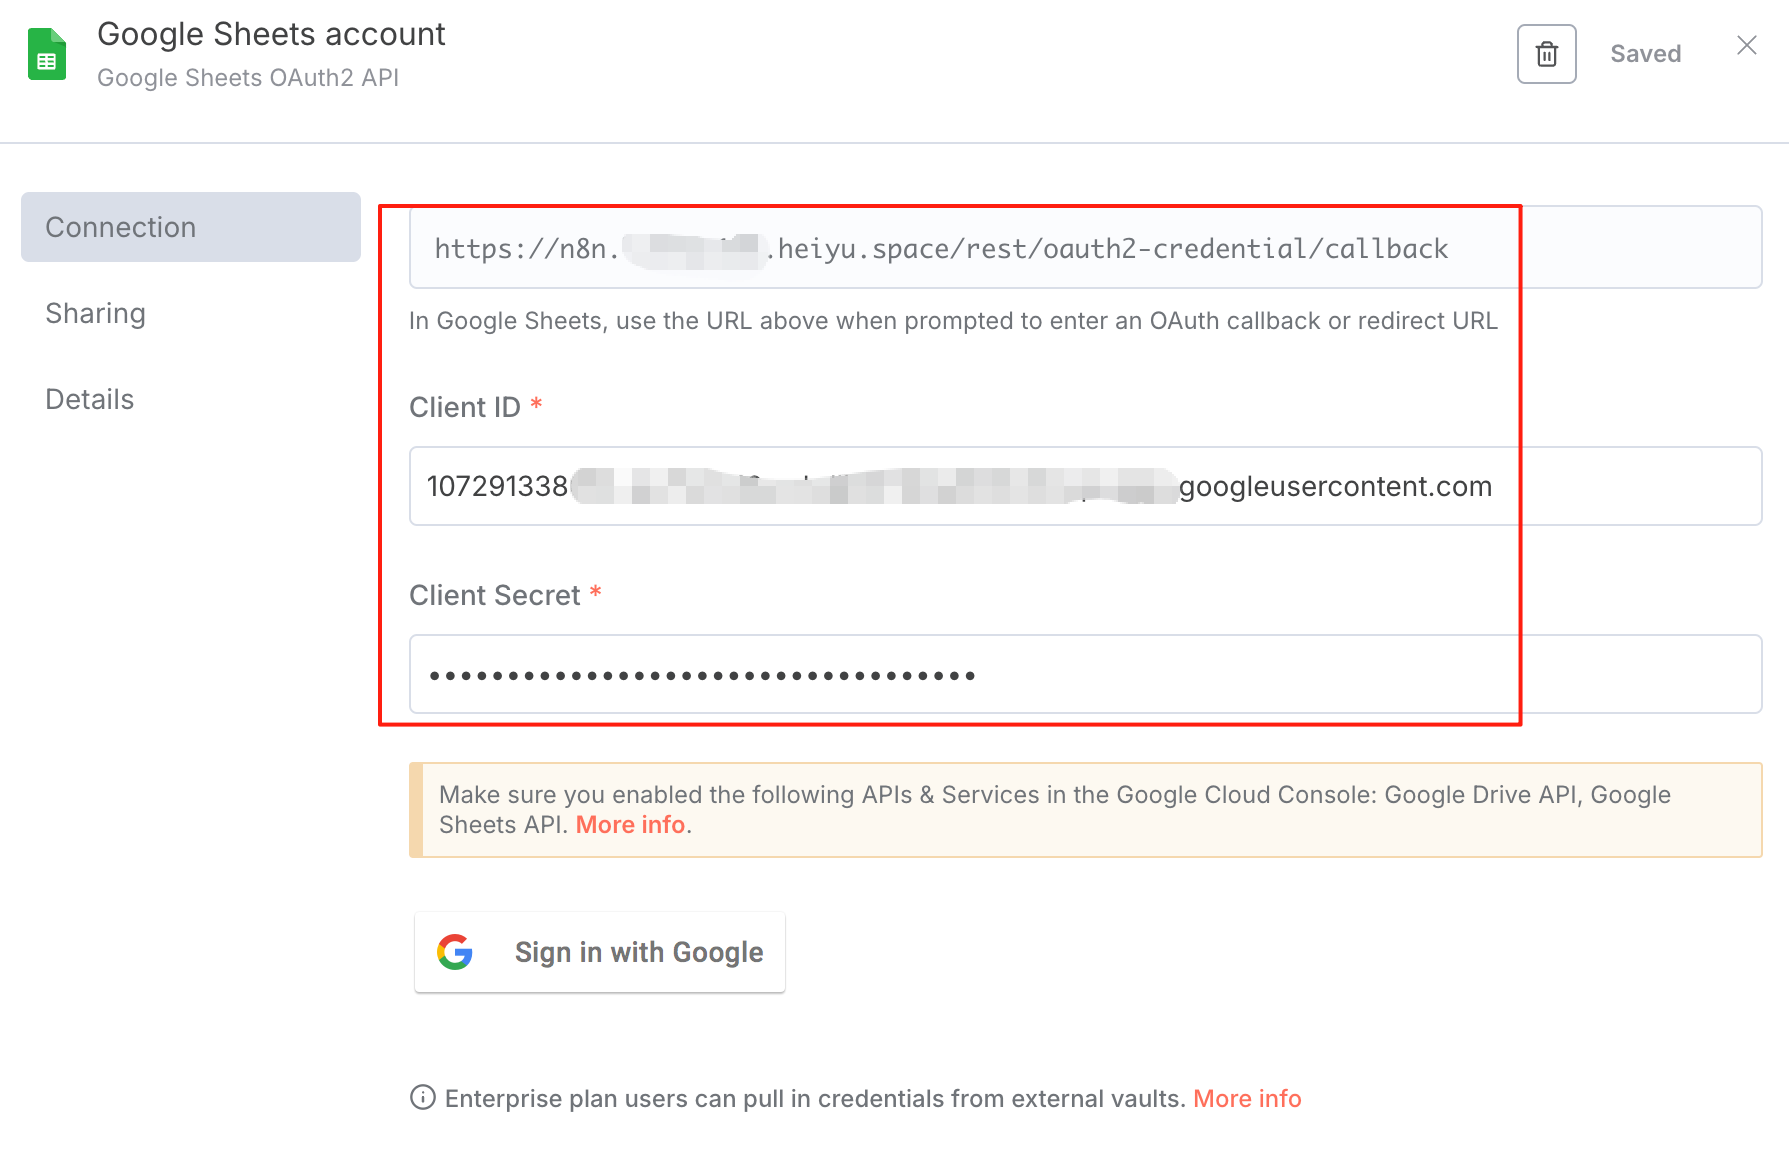Close the credential dialog with X
The image size is (1790, 1174).
pos(1747,46)
